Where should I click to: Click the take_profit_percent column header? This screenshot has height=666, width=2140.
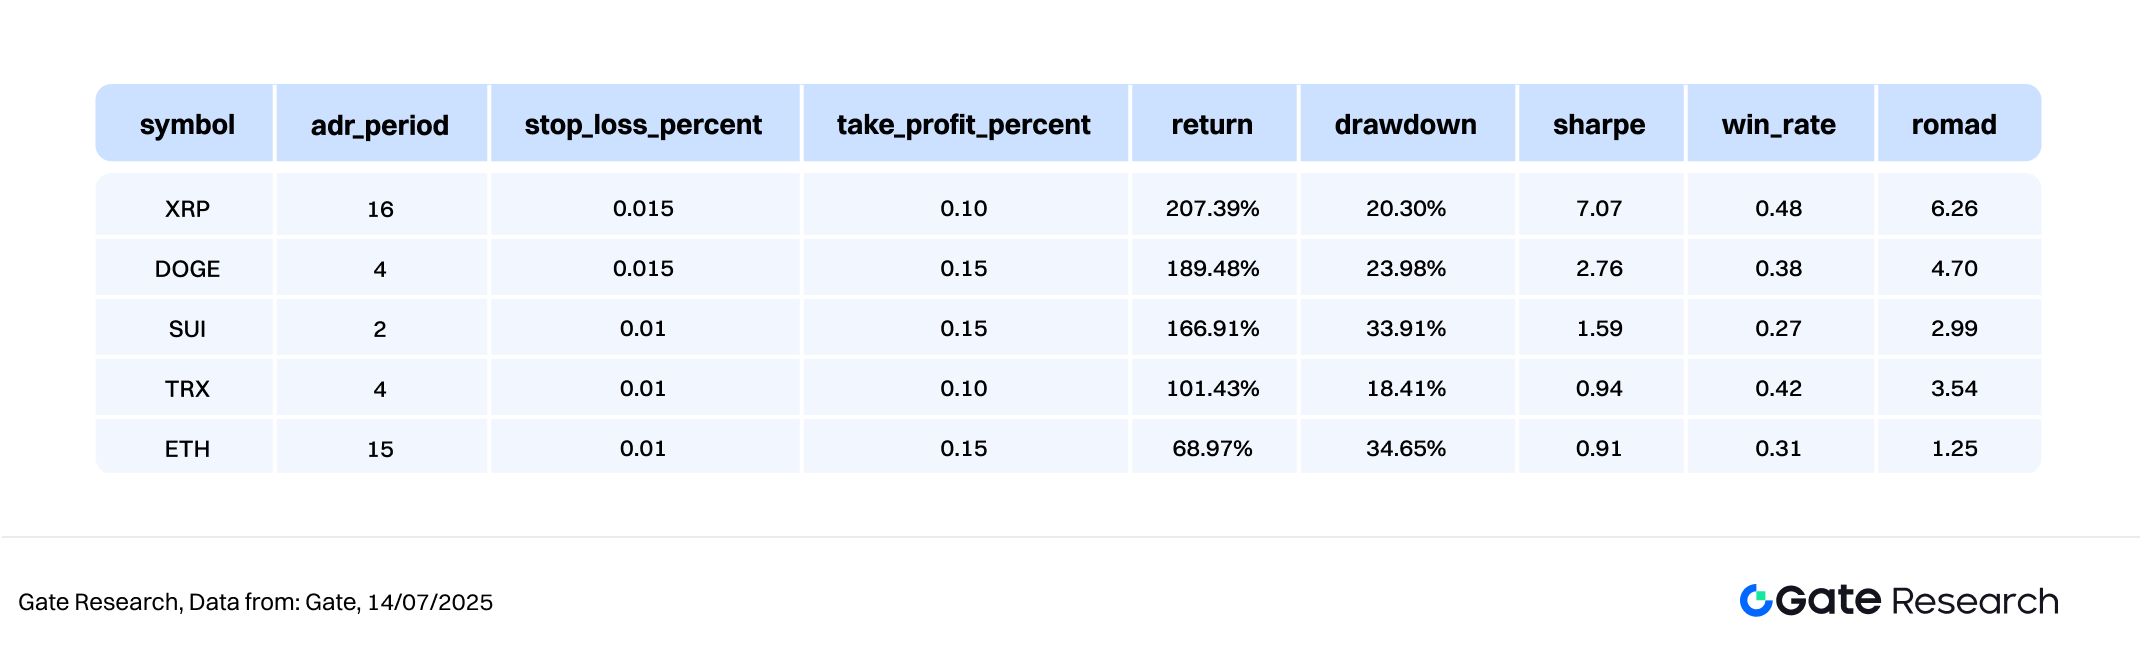click(x=964, y=124)
